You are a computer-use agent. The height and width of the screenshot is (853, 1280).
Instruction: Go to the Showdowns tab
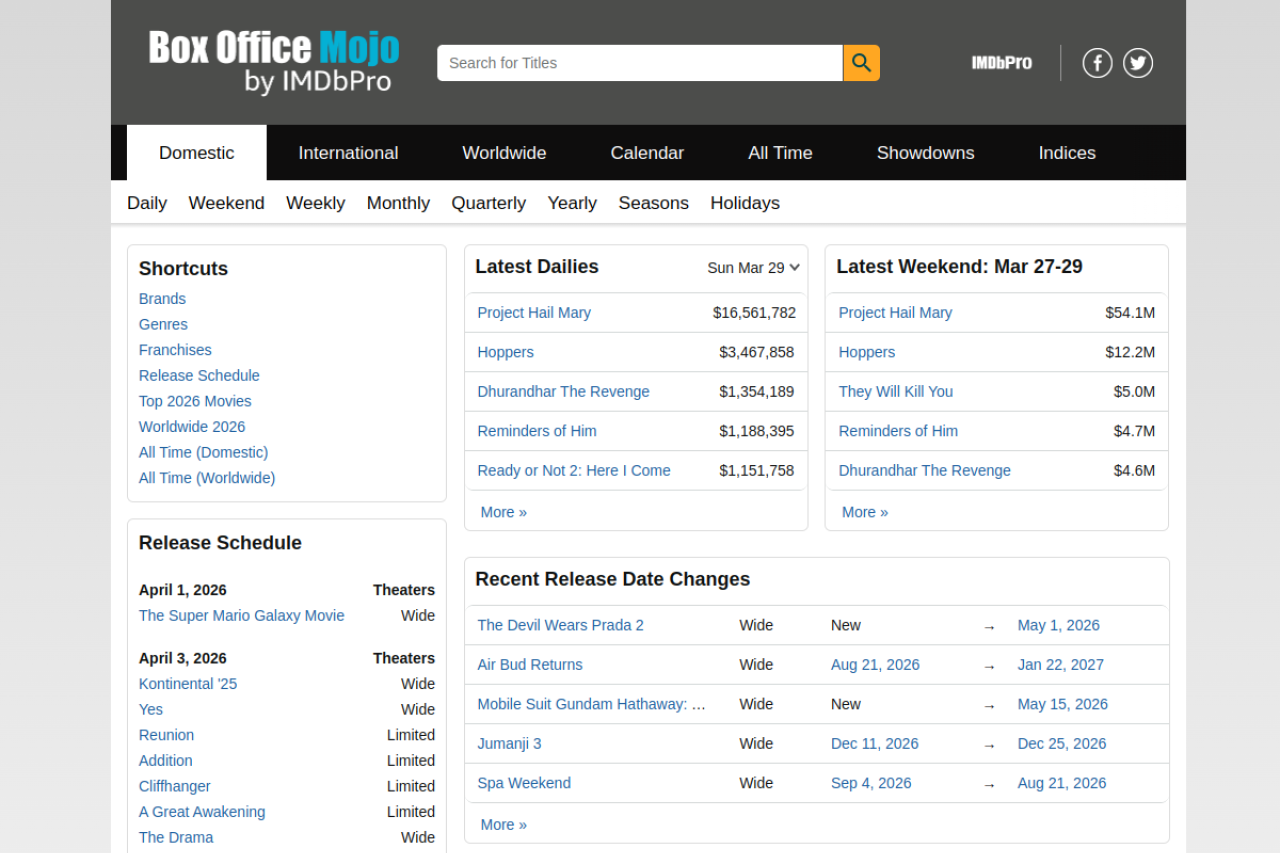(x=925, y=153)
